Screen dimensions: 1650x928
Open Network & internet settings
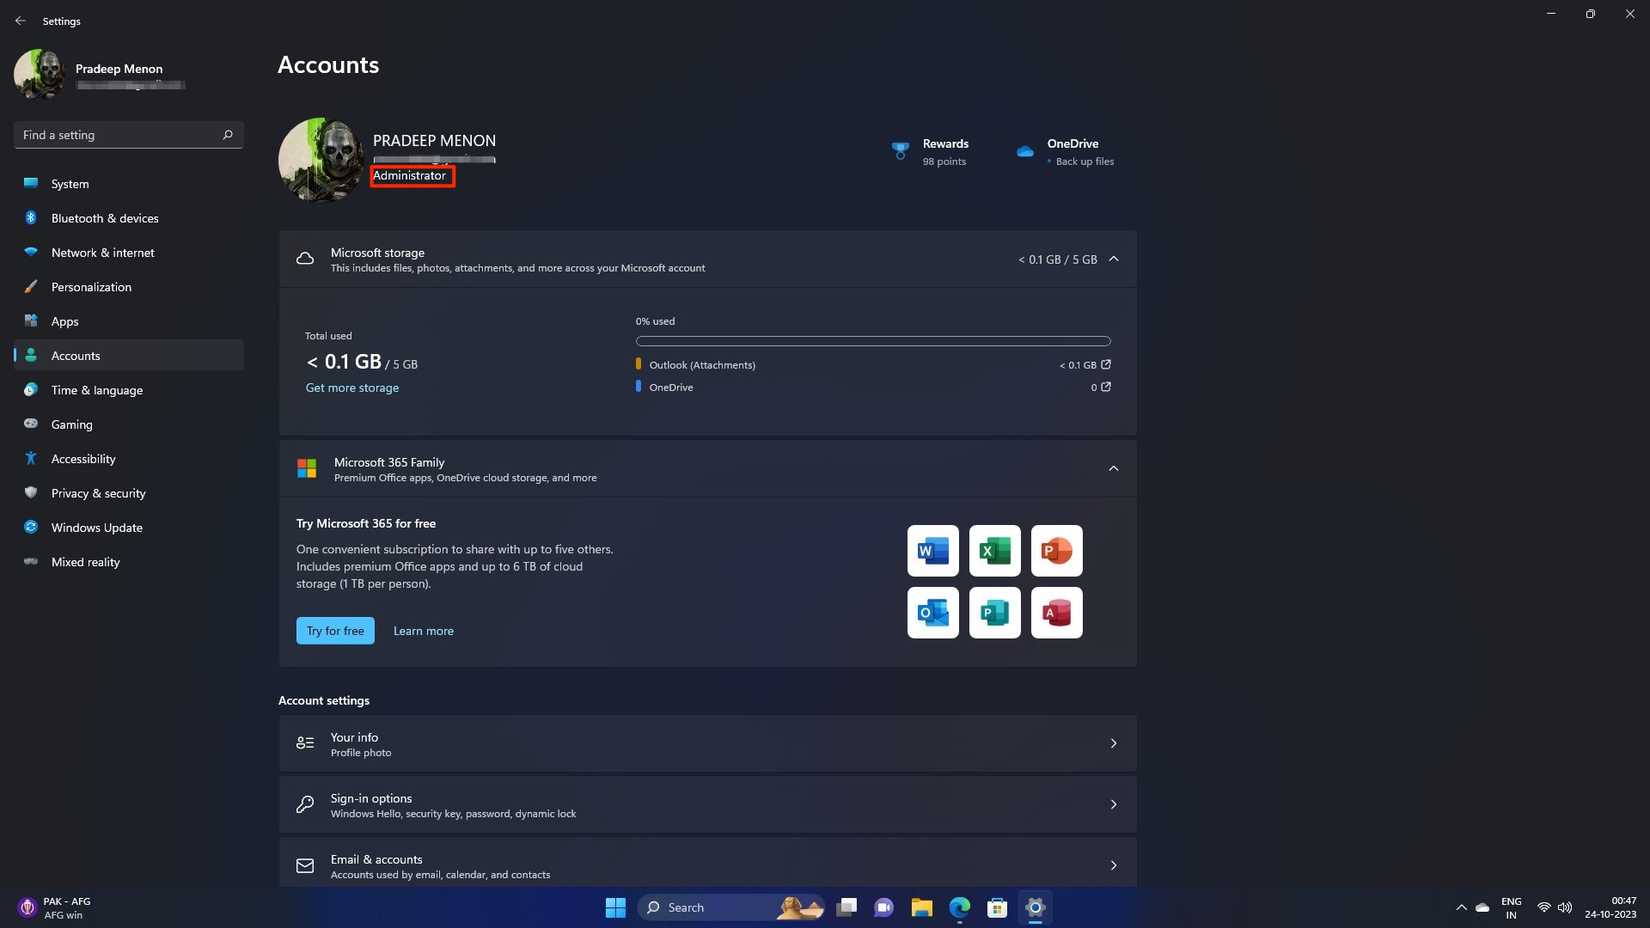[x=128, y=253]
